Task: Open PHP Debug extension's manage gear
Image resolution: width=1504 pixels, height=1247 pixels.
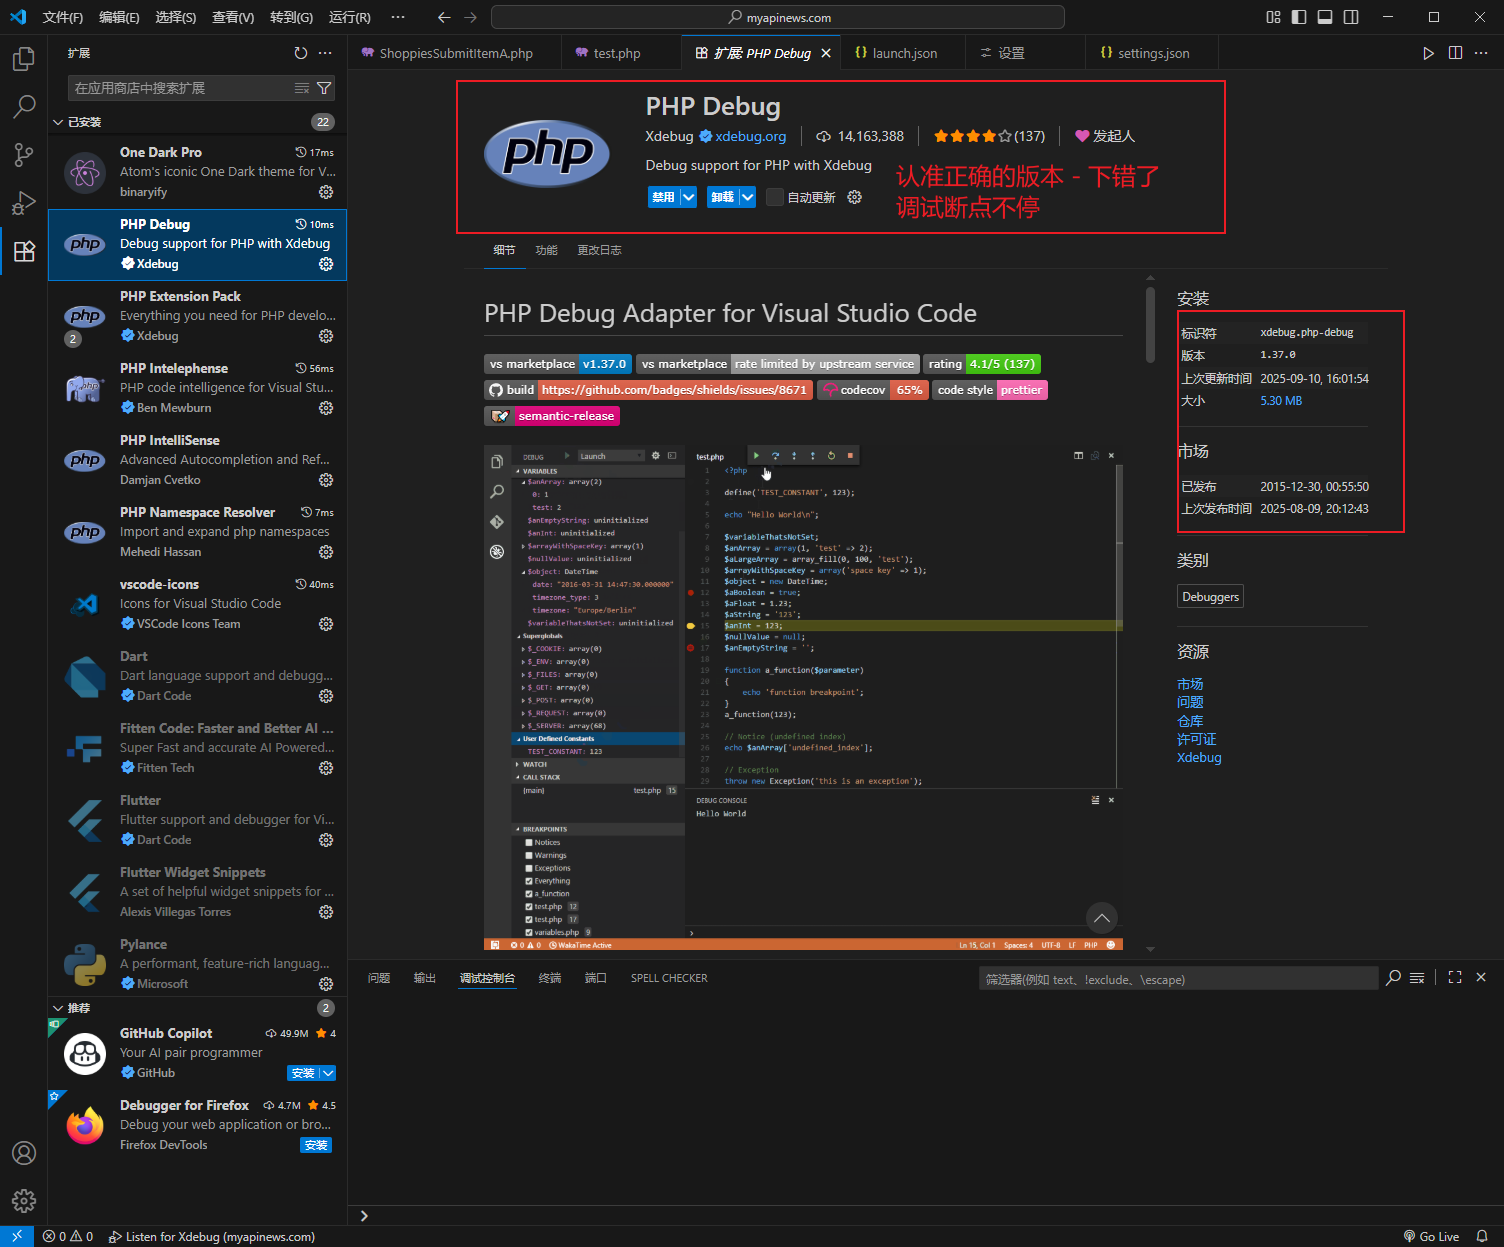Action: (x=326, y=264)
